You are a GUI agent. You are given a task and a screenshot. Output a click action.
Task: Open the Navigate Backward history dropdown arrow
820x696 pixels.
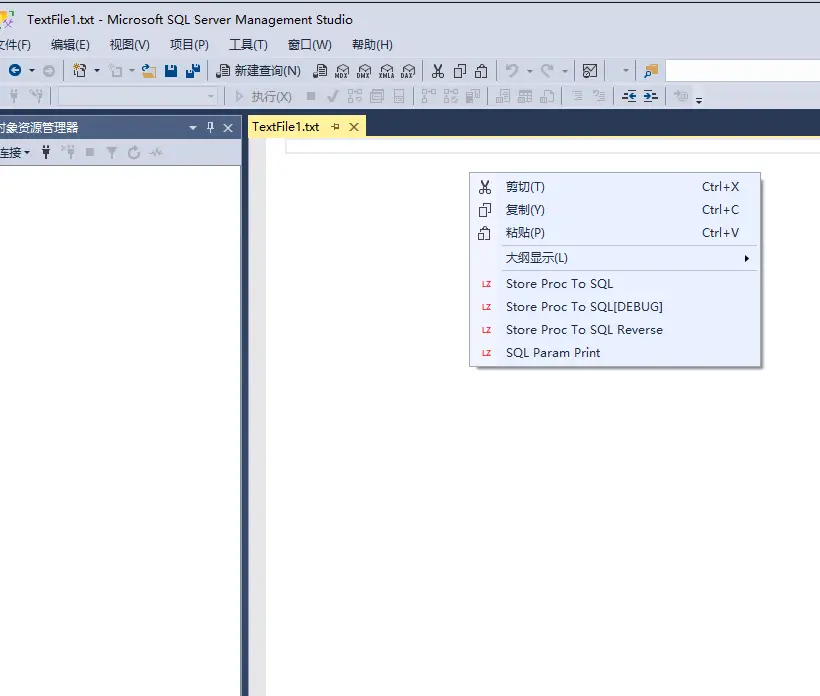[32, 71]
